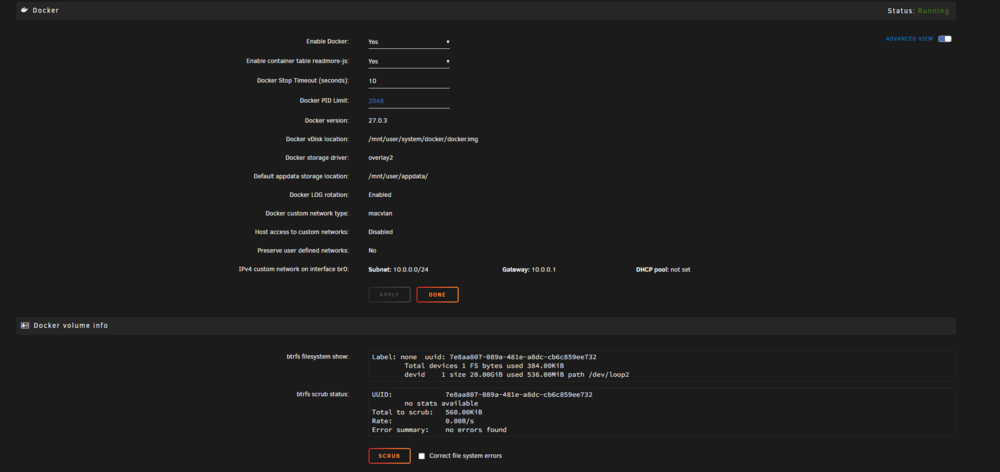Click the Advanced View label text
Screen dimensions: 1000x472
909,39
